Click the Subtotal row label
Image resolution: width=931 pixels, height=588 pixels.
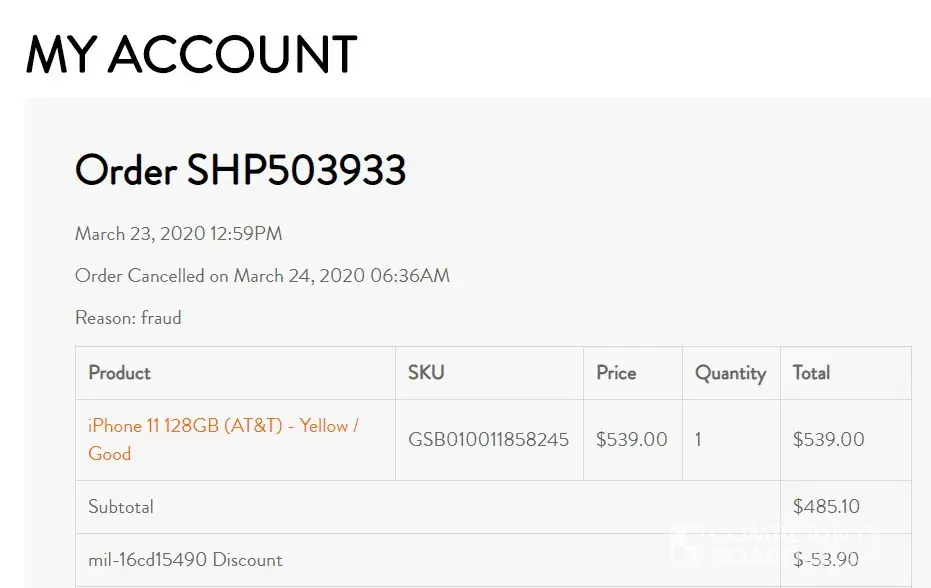[x=121, y=507]
